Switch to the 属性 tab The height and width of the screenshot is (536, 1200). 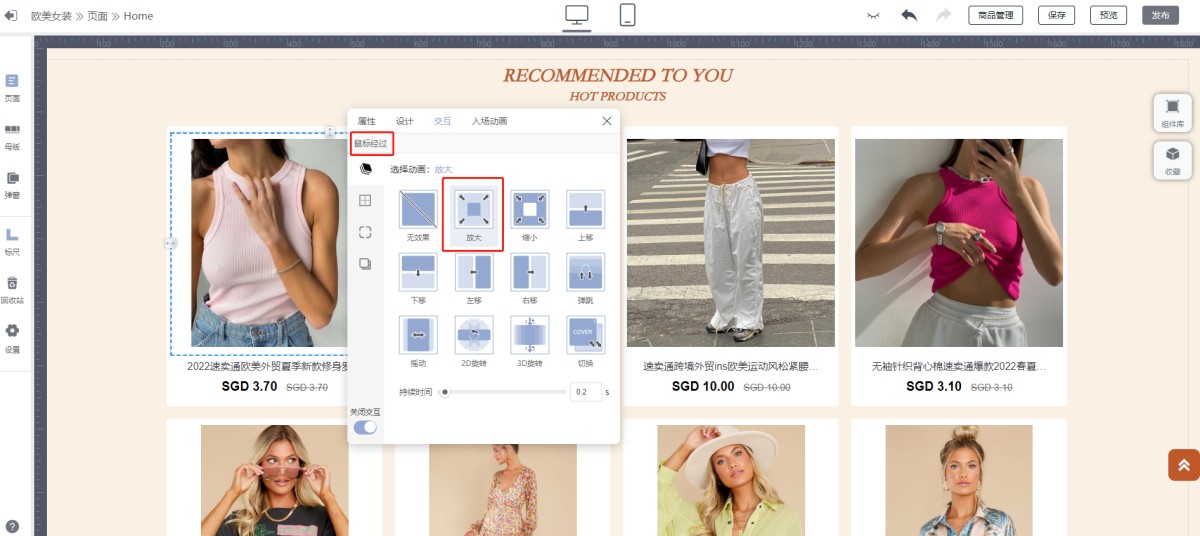tap(367, 121)
